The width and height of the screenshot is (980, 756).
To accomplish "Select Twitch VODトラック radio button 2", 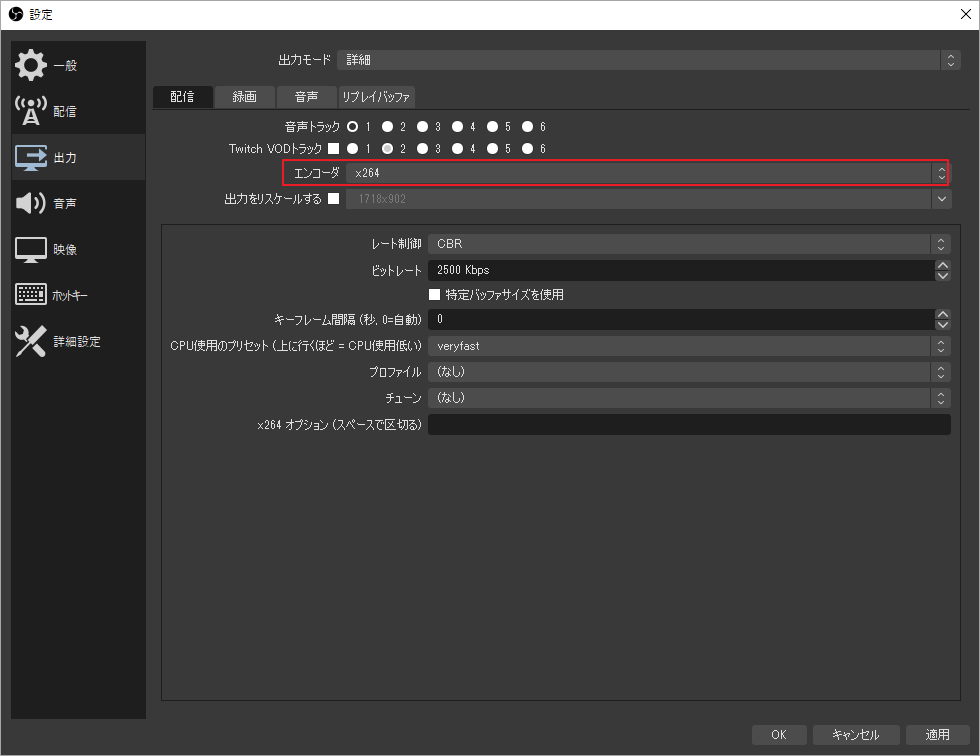I will tap(388, 149).
